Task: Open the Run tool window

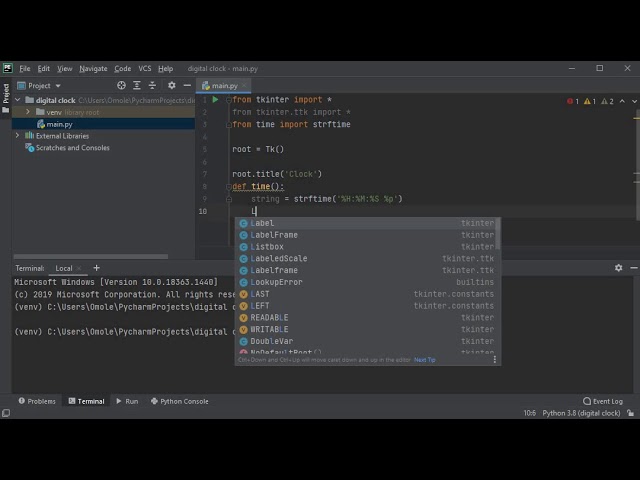Action: click(127, 401)
